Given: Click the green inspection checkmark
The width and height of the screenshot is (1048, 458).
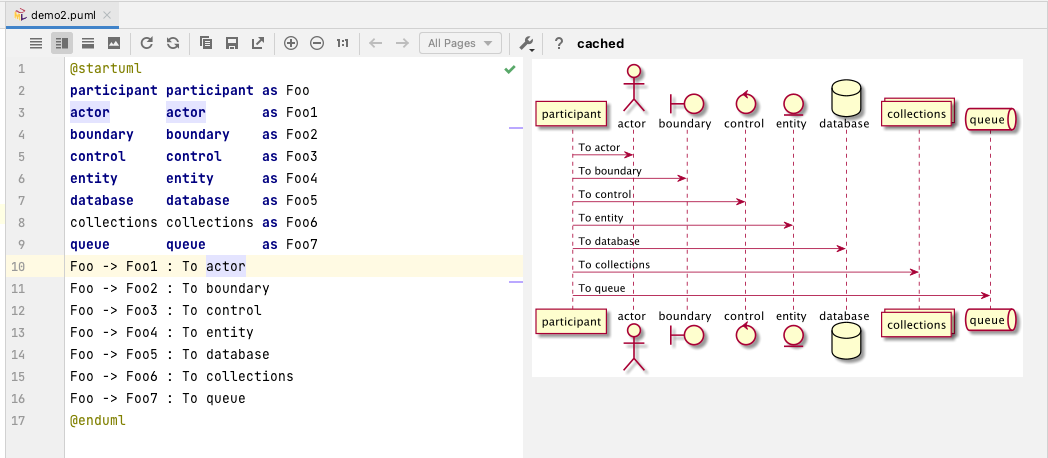Looking at the screenshot, I should tap(510, 69).
